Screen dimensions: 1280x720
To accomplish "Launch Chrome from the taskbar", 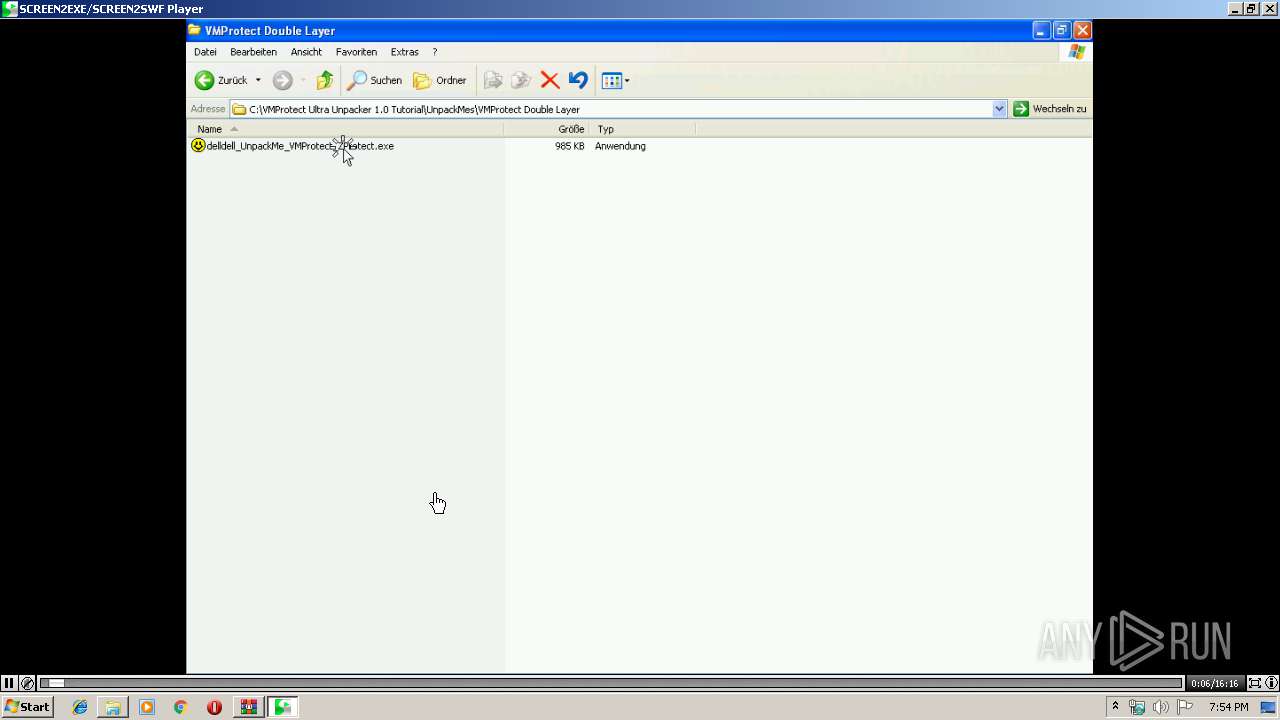I will [x=181, y=707].
